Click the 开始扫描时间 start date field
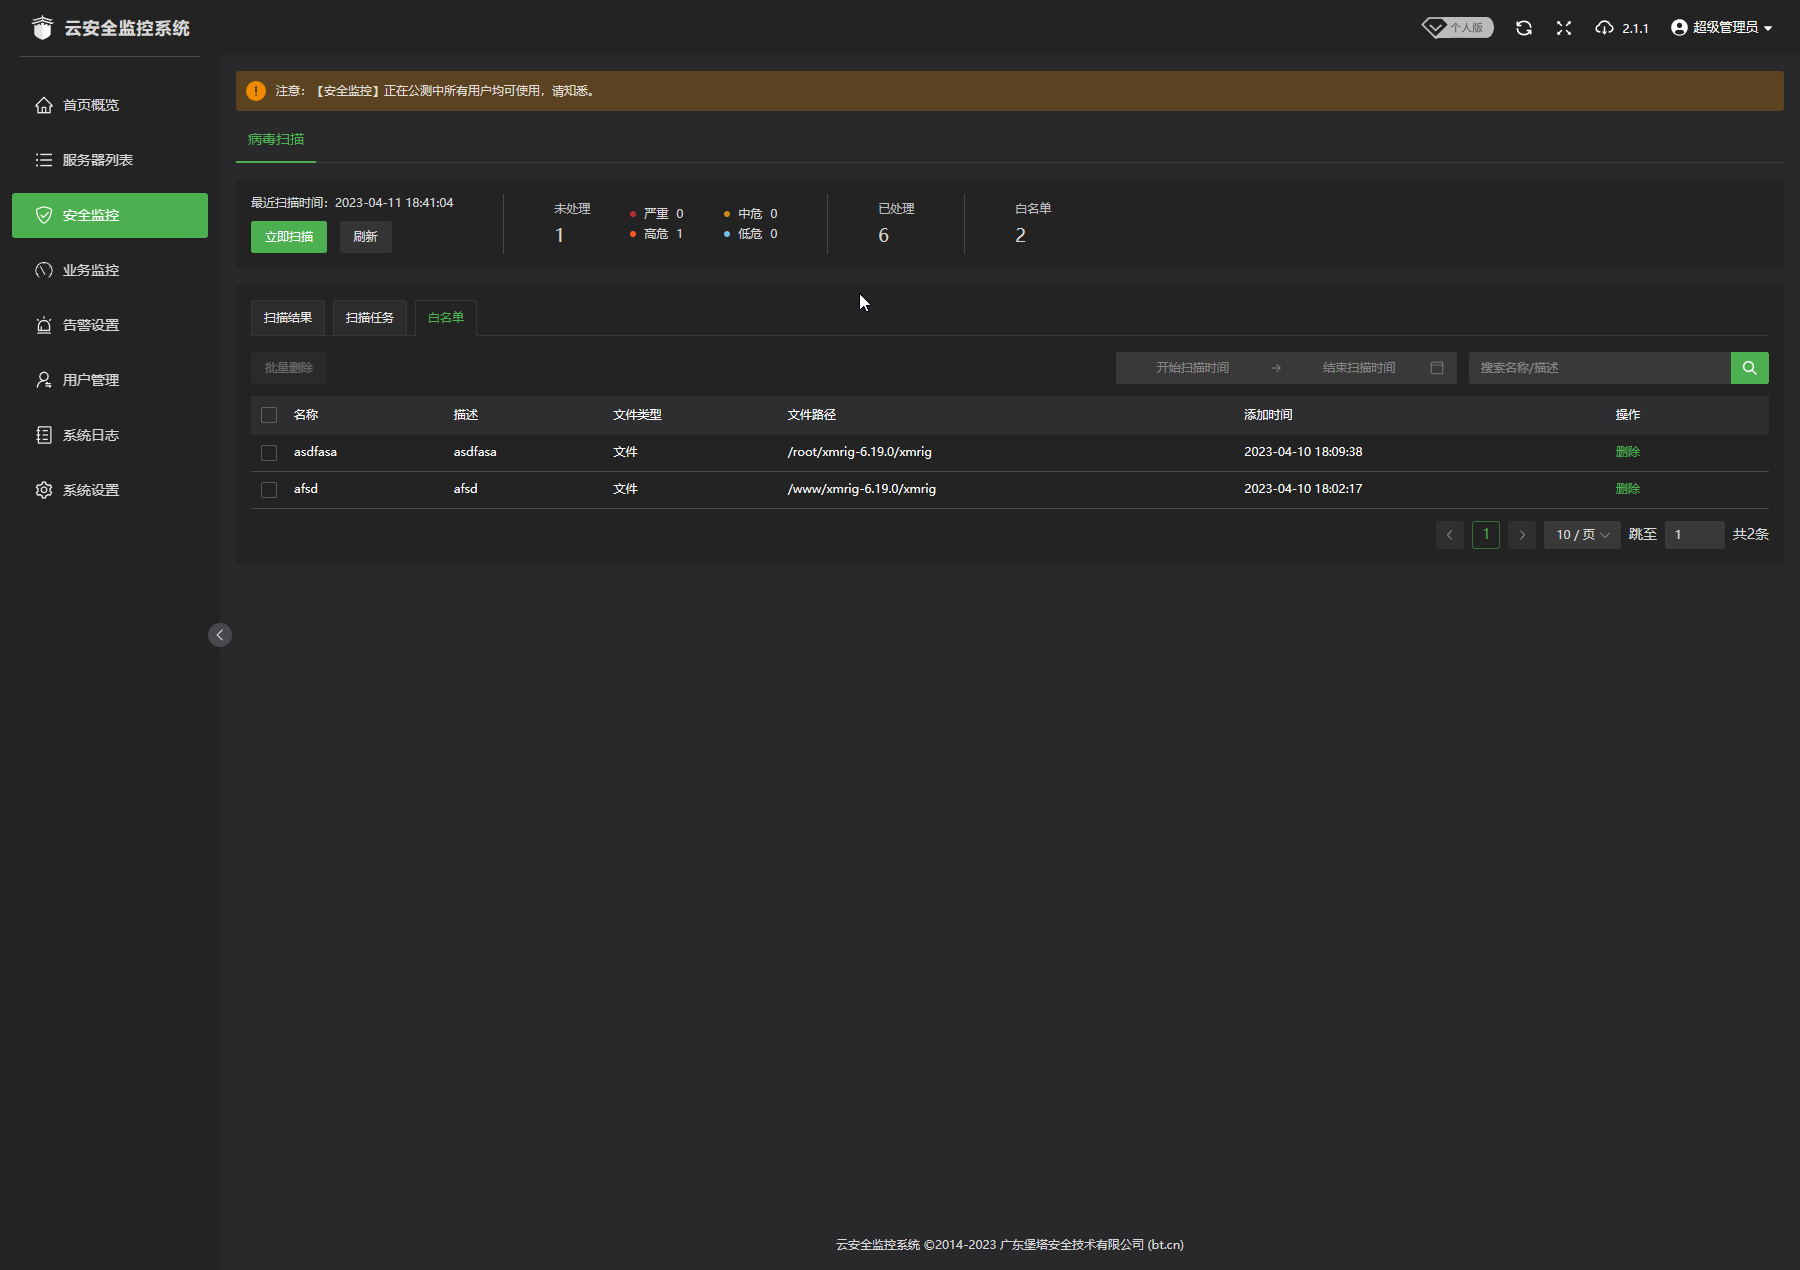Image resolution: width=1800 pixels, height=1270 pixels. coord(1192,368)
